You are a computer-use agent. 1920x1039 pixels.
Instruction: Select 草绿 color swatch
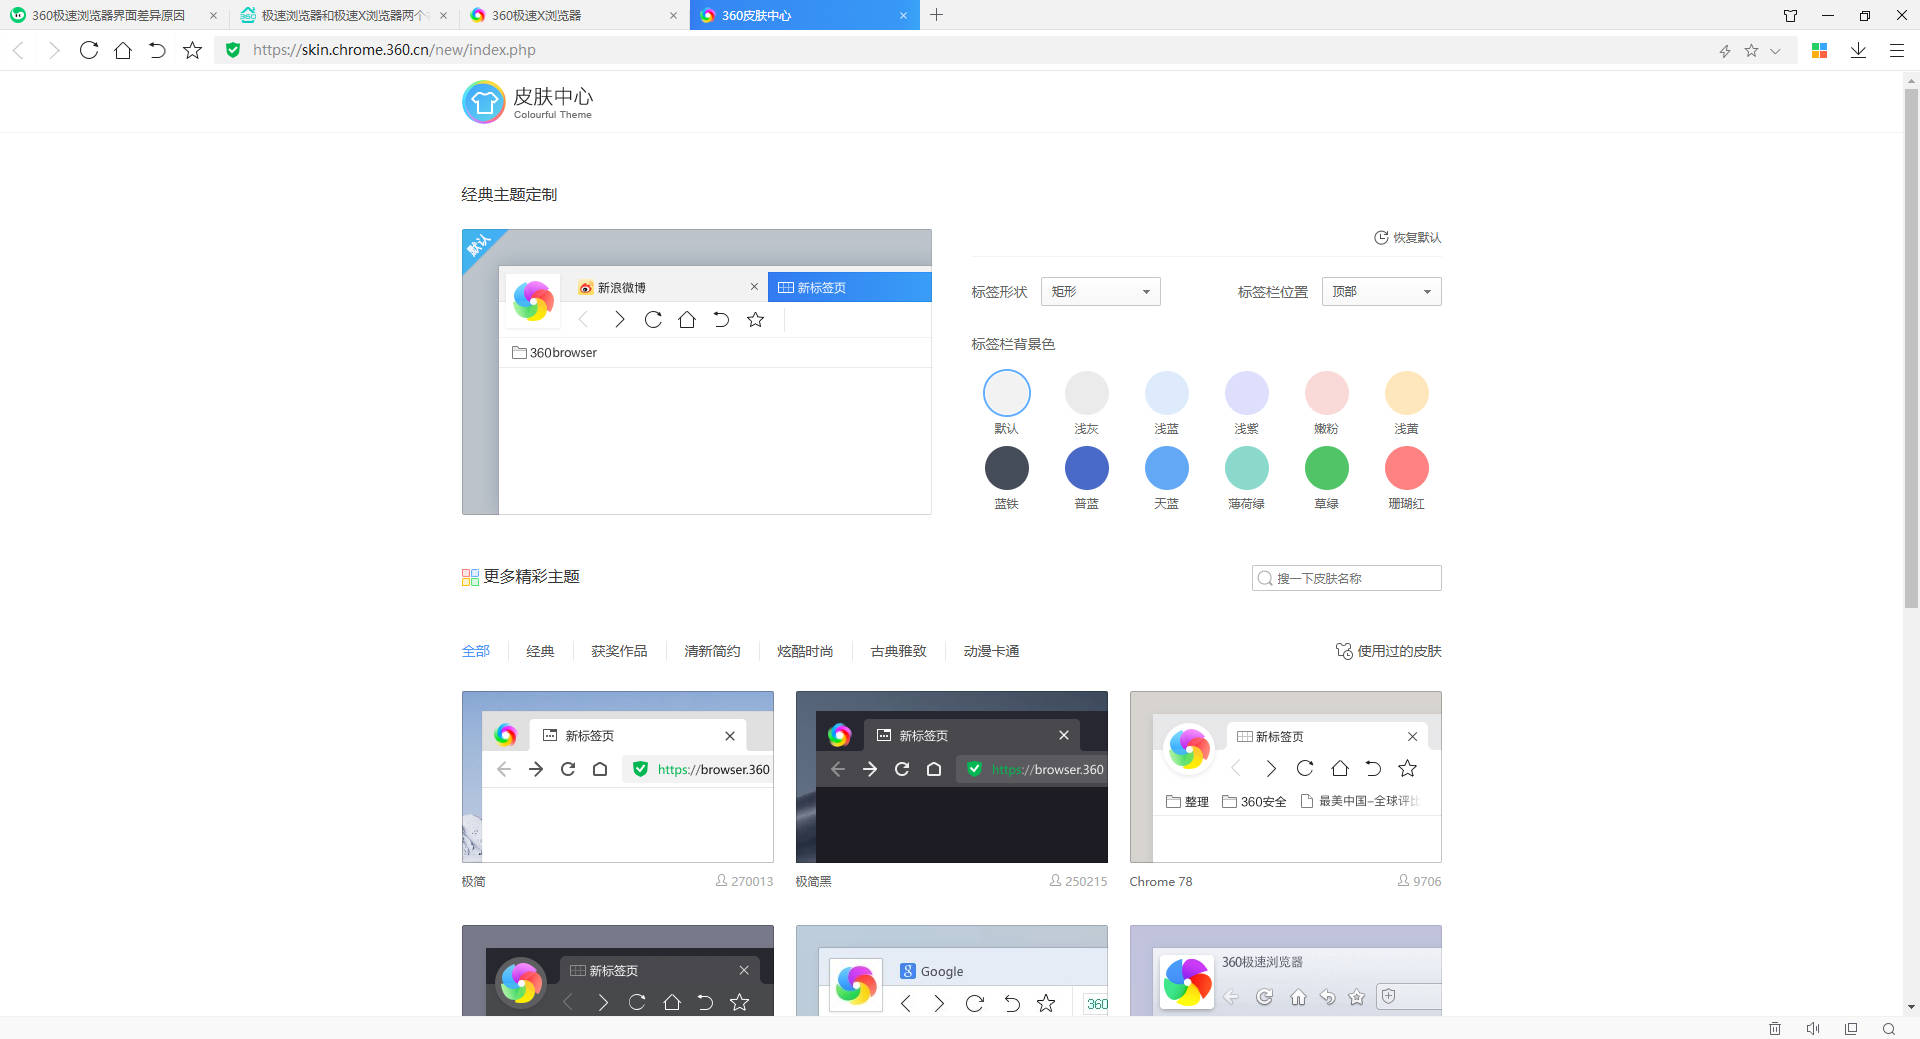(x=1327, y=468)
